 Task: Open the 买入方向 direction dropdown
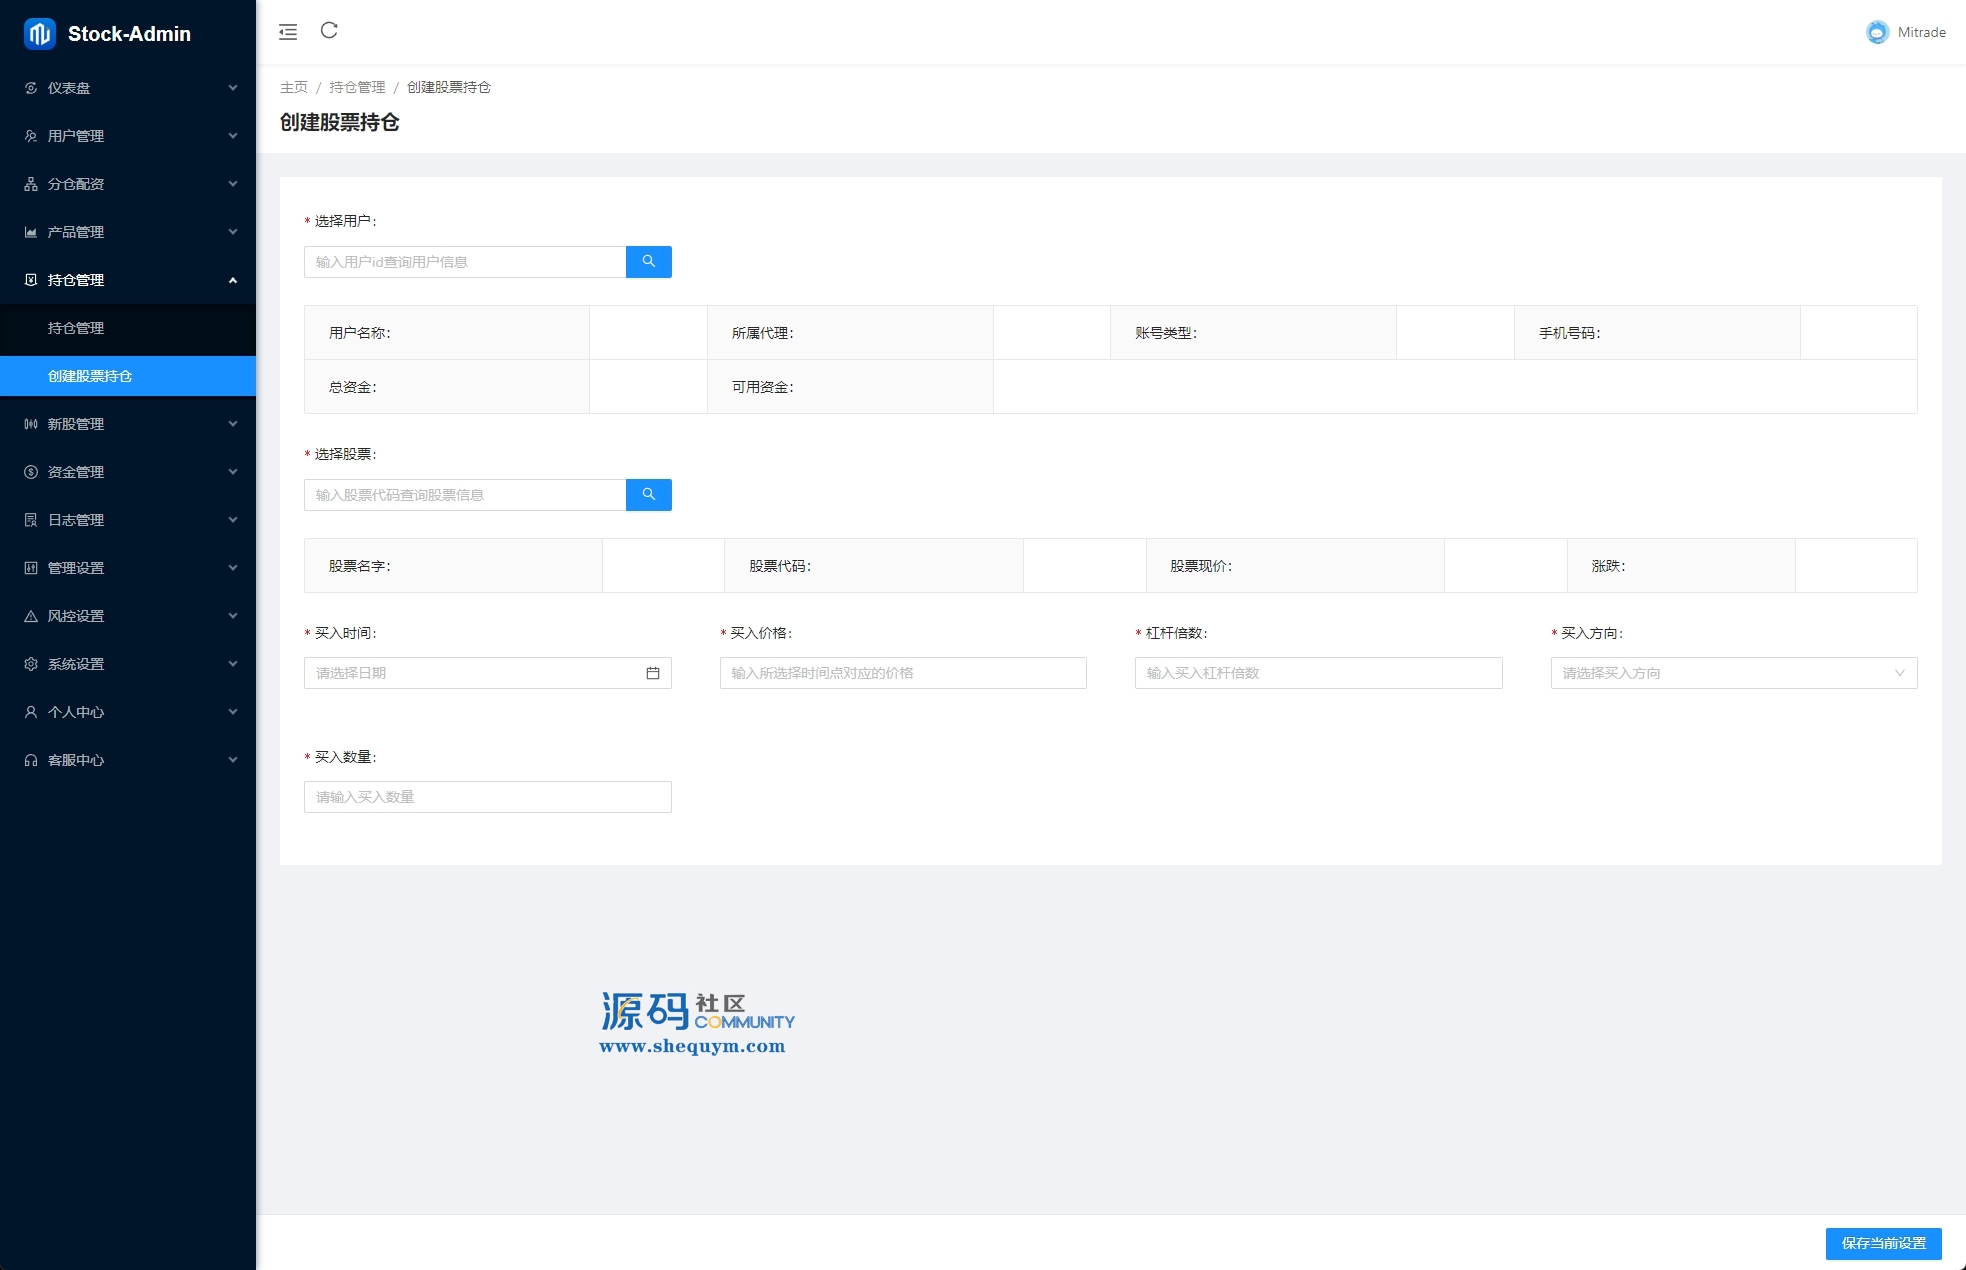1733,673
